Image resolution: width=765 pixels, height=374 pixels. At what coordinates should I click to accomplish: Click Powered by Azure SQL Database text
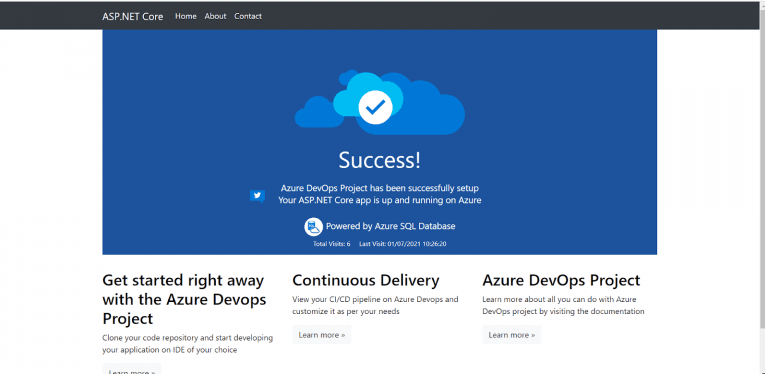[x=391, y=226]
